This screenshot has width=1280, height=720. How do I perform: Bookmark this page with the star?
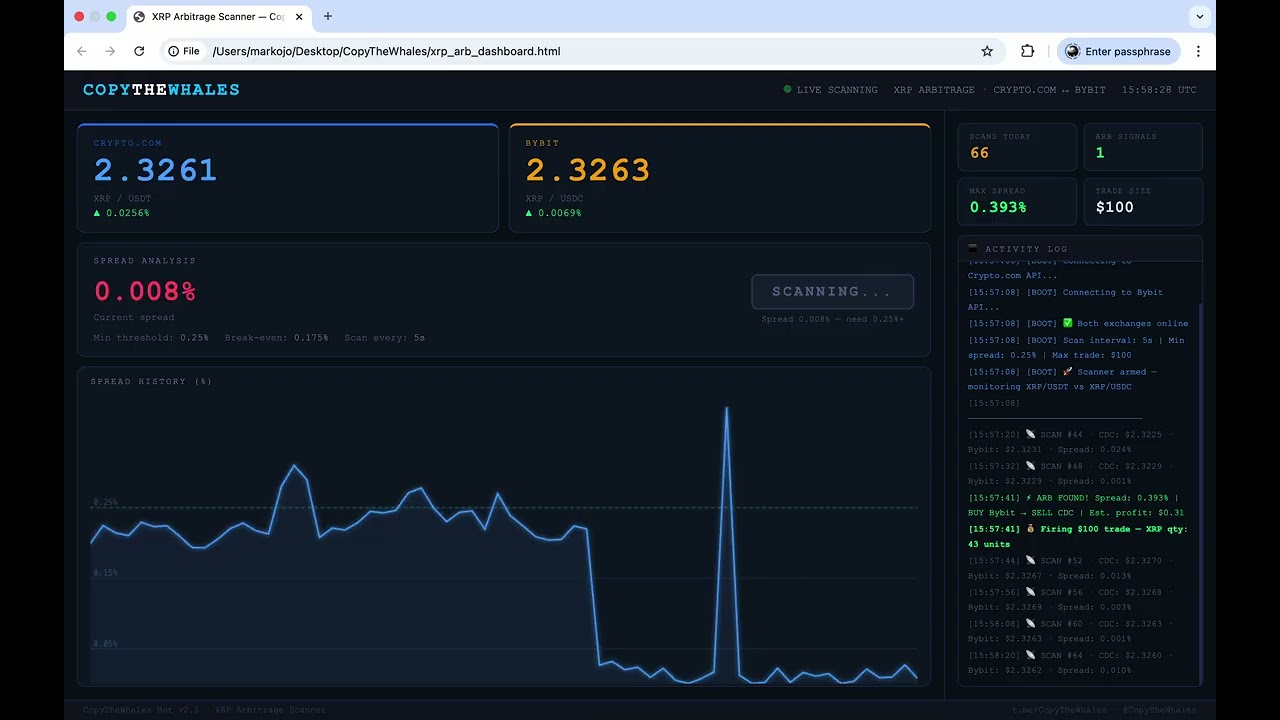987,51
